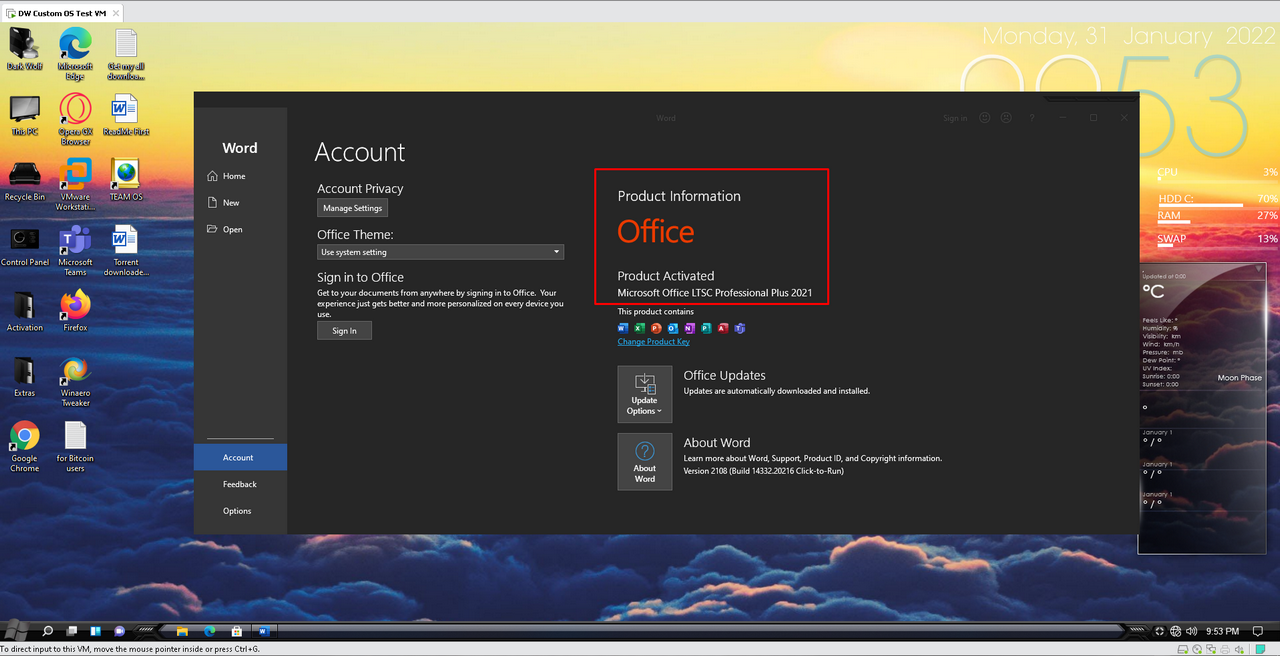Click the 'Office Updates' heading

pos(725,376)
